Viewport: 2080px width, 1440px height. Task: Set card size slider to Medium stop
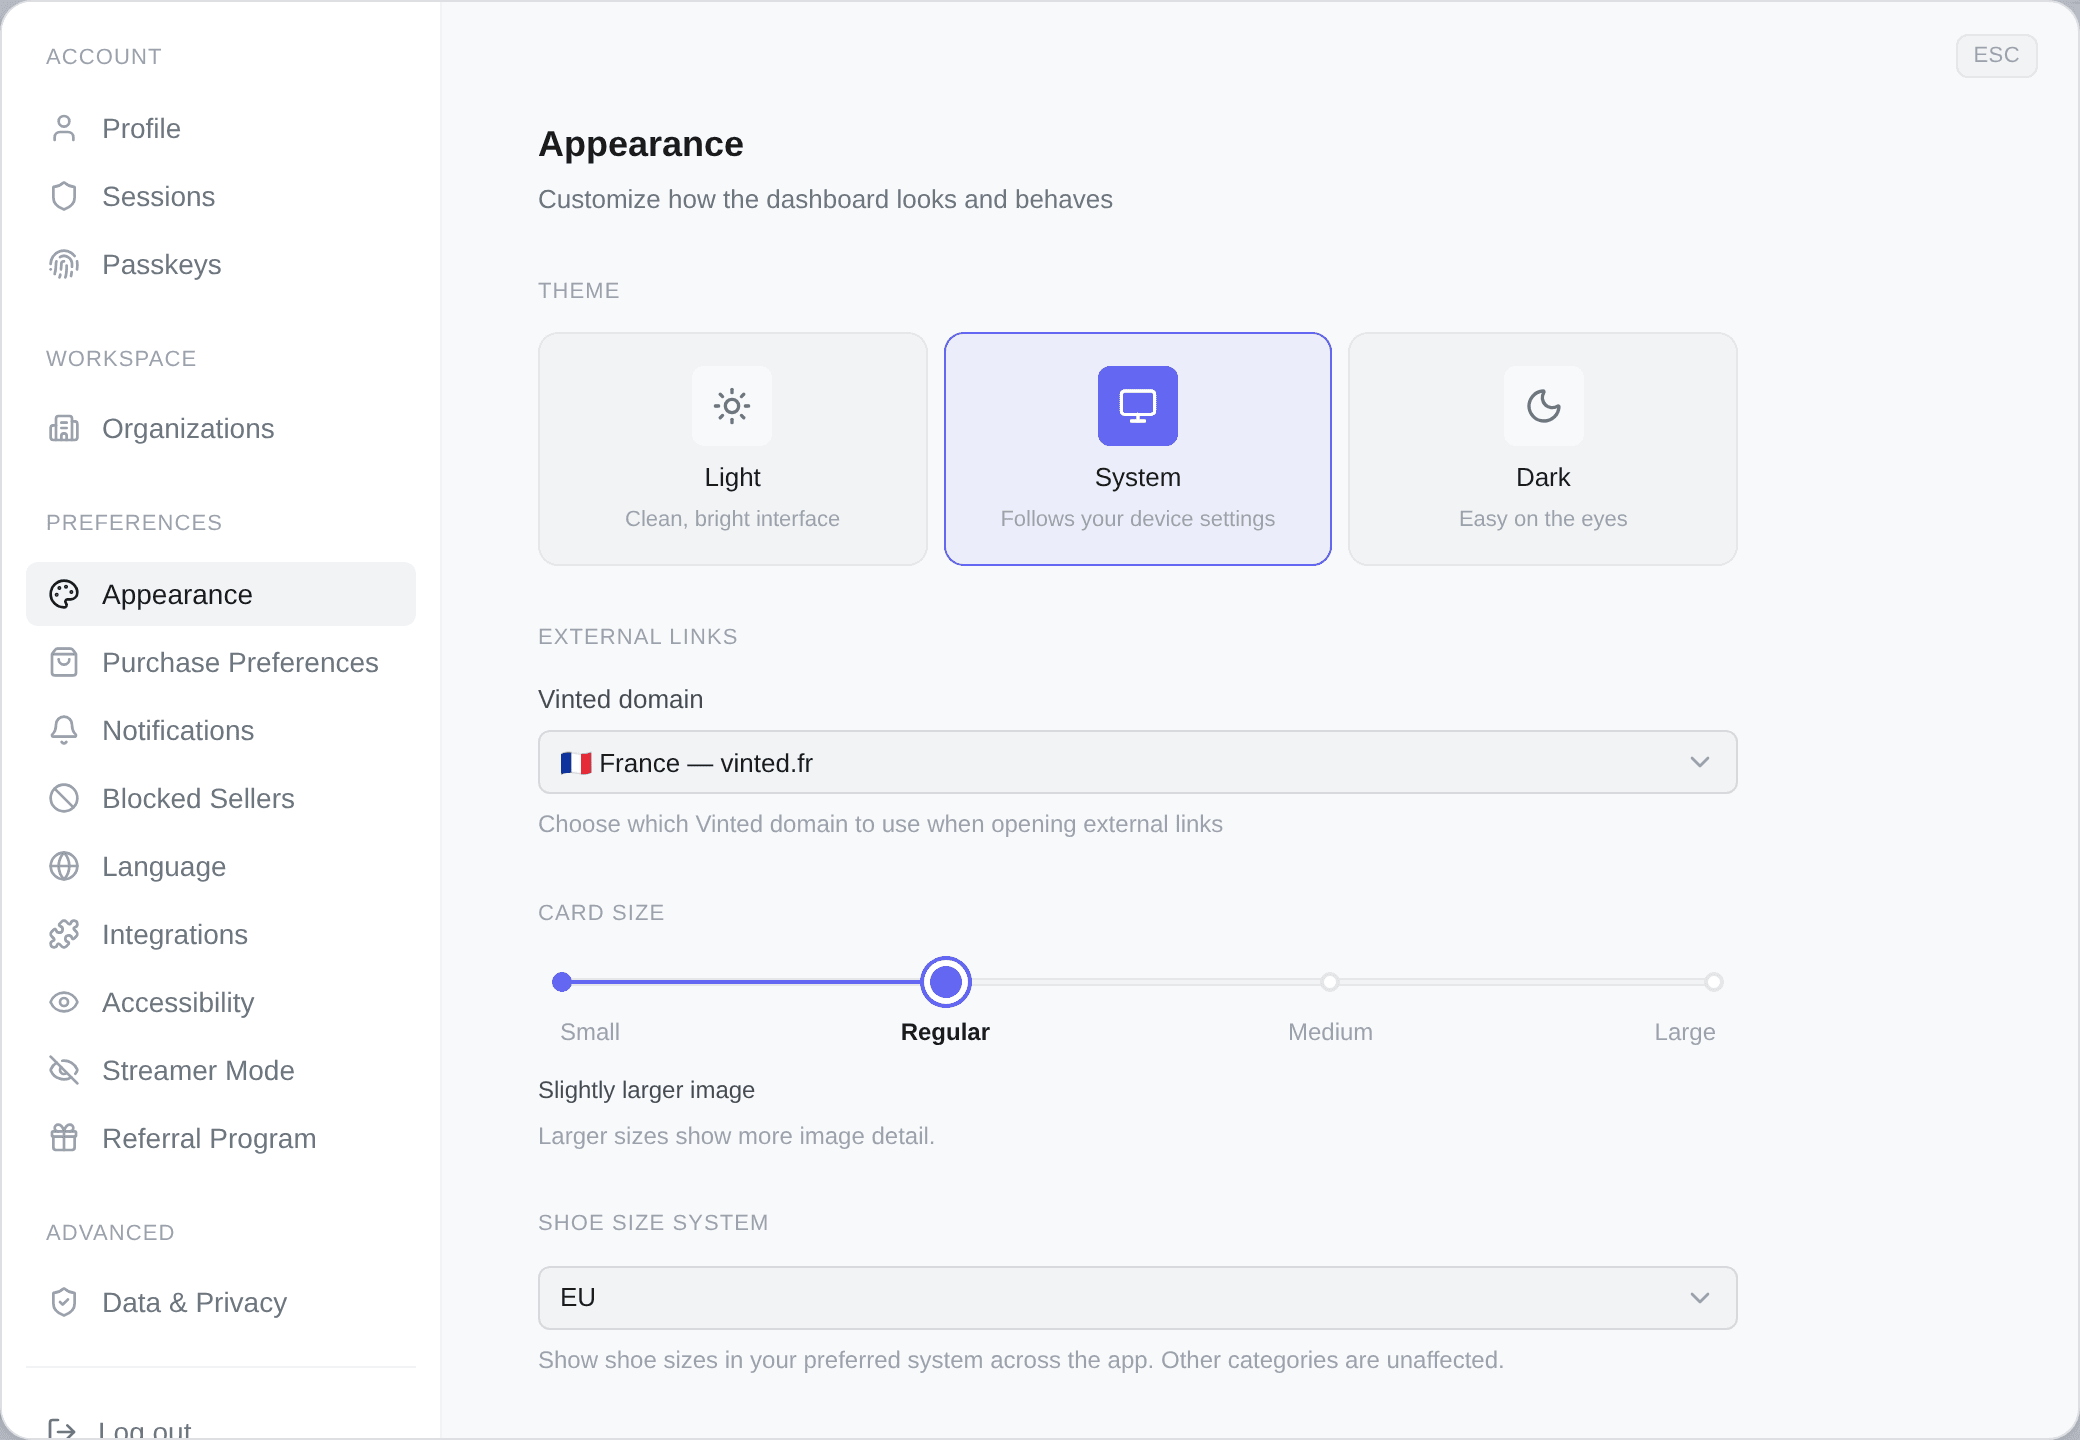click(1330, 983)
